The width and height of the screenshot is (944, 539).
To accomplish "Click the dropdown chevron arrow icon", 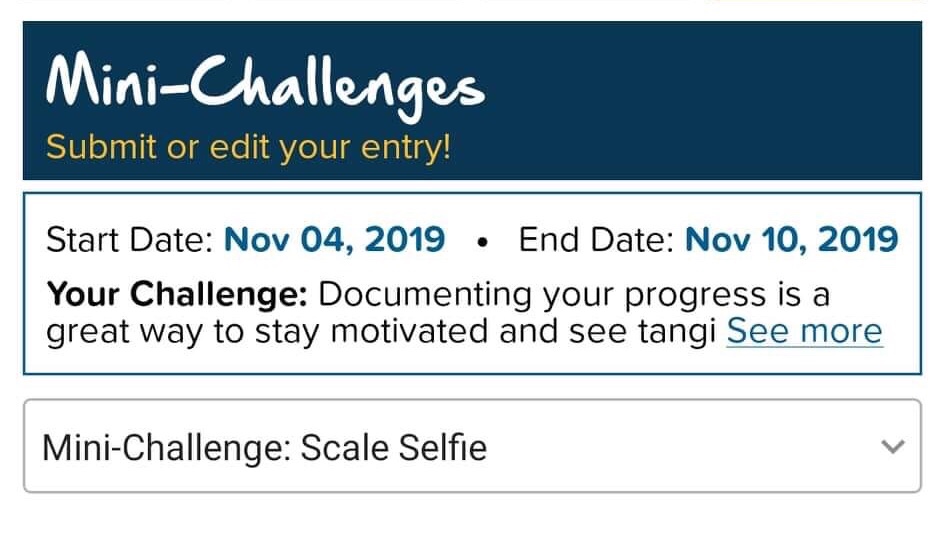I will (894, 447).
